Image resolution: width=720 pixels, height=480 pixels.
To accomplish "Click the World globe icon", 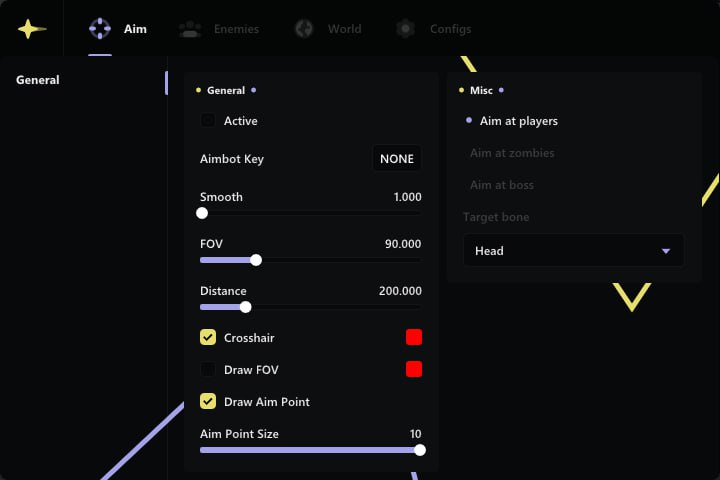I will pos(304,29).
